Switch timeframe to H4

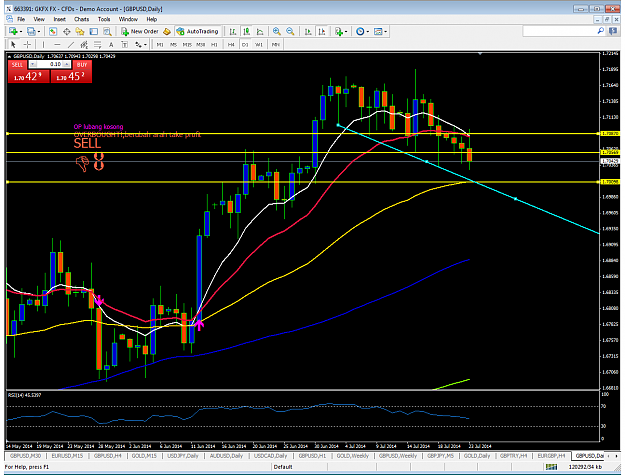[x=231, y=45]
